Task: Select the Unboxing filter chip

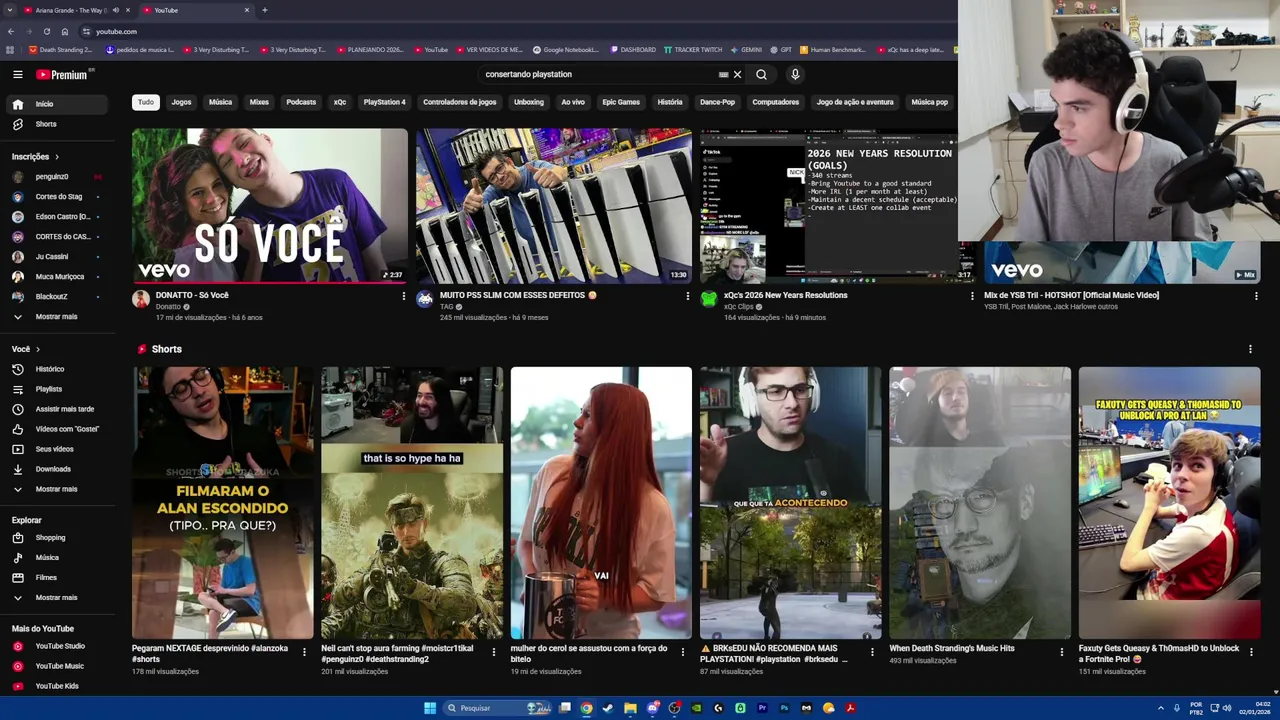Action: [529, 102]
